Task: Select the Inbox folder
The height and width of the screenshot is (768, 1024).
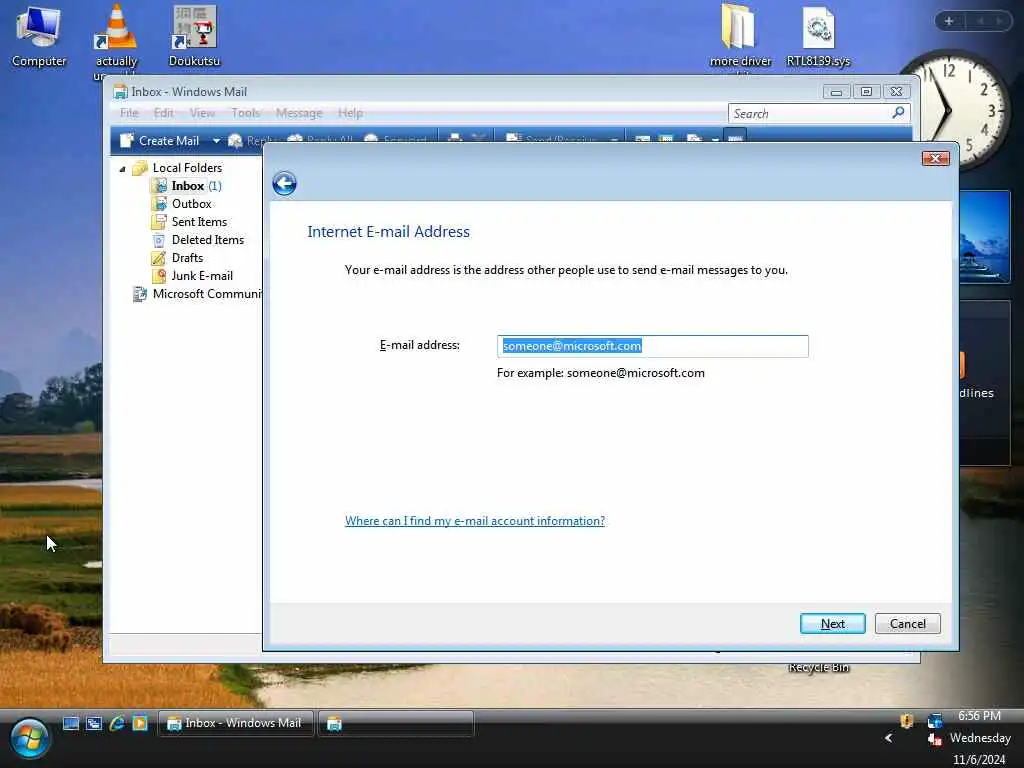Action: tap(187, 186)
